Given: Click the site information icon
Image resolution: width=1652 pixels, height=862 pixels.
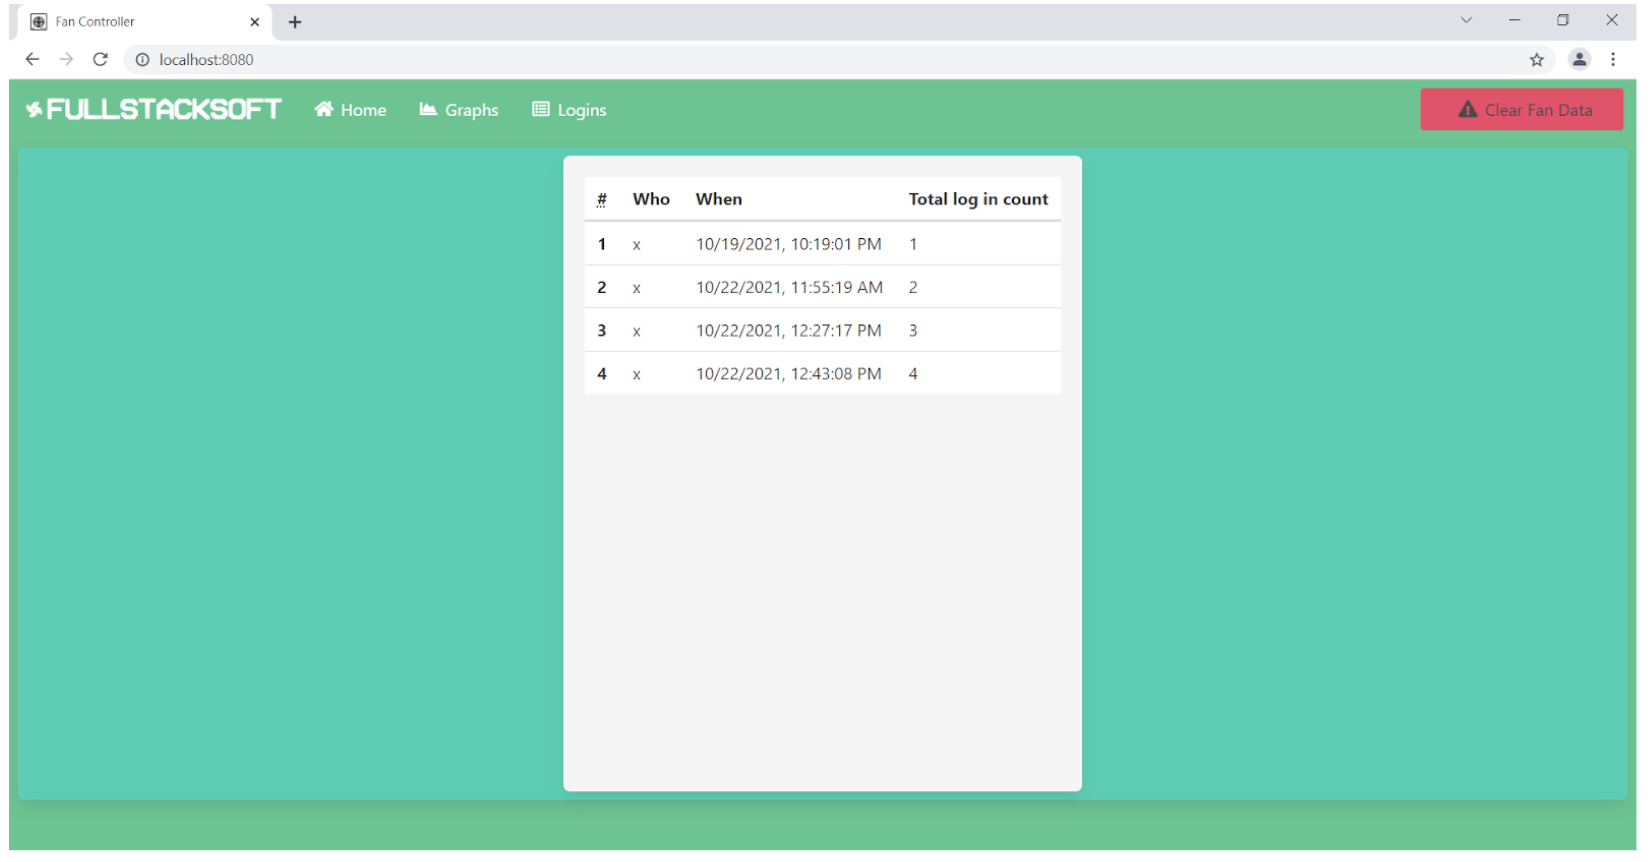Looking at the screenshot, I should [142, 59].
